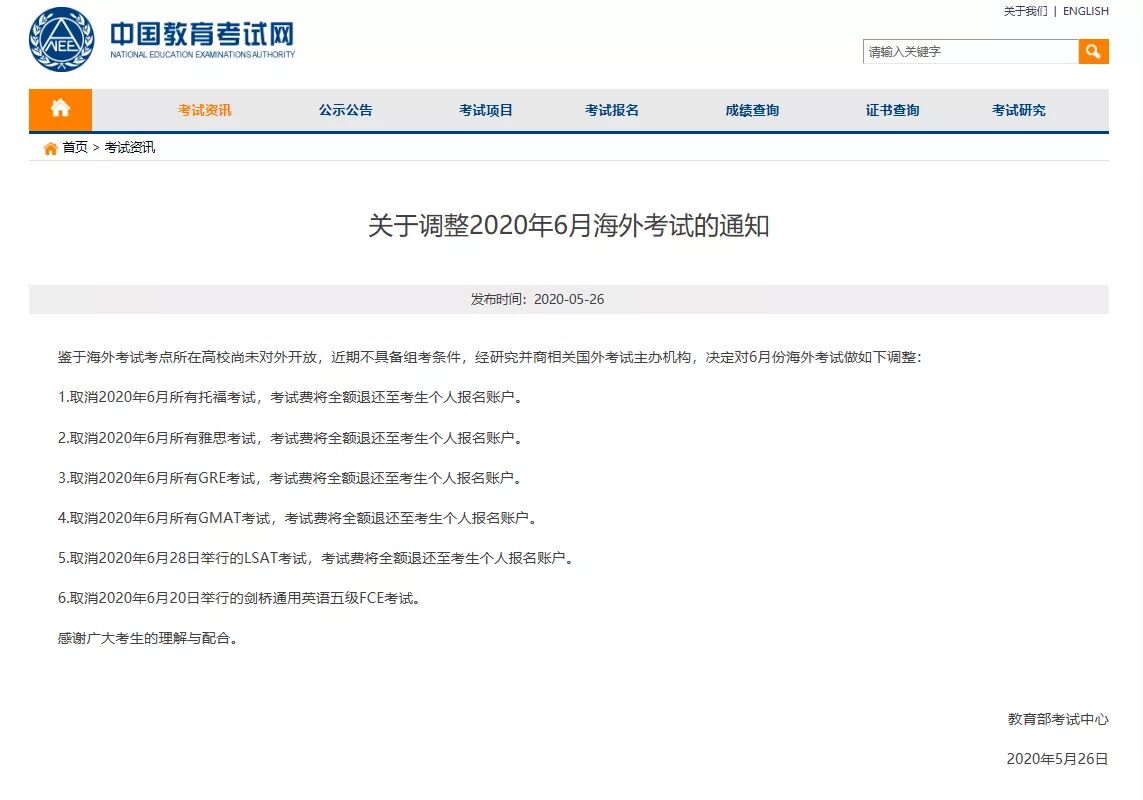Click item 1 about 托福考试 cancellation

click(290, 397)
